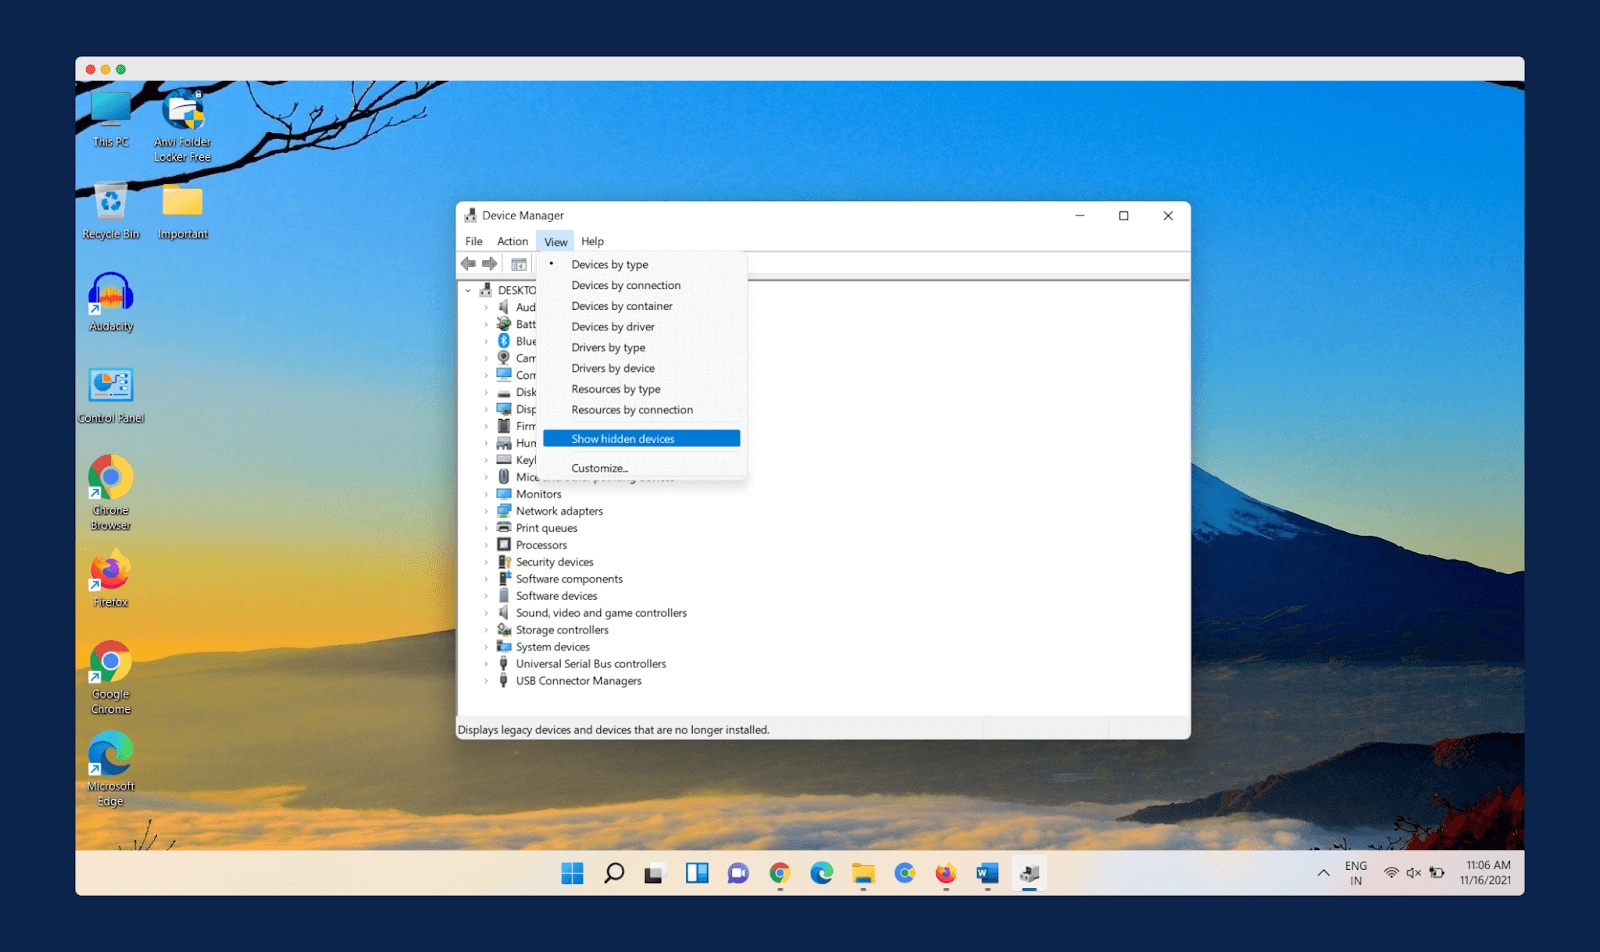The height and width of the screenshot is (952, 1600).
Task: Click the volume icon in system tray
Action: tap(1413, 873)
